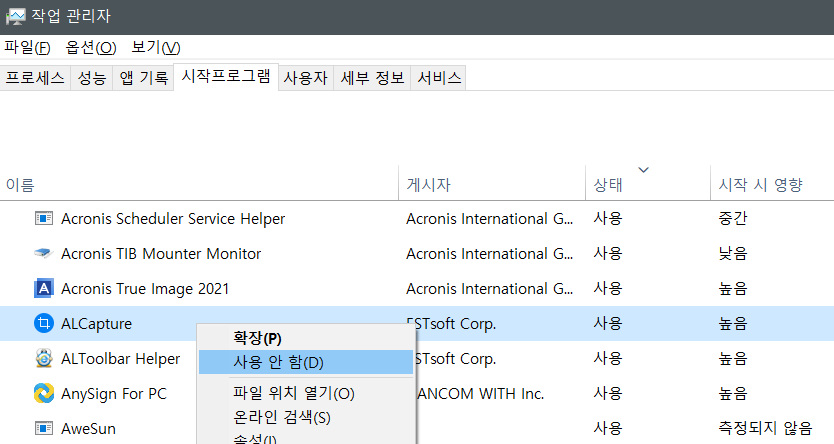834x444 pixels.
Task: Select the ALCapture name
Action: click(x=96, y=324)
